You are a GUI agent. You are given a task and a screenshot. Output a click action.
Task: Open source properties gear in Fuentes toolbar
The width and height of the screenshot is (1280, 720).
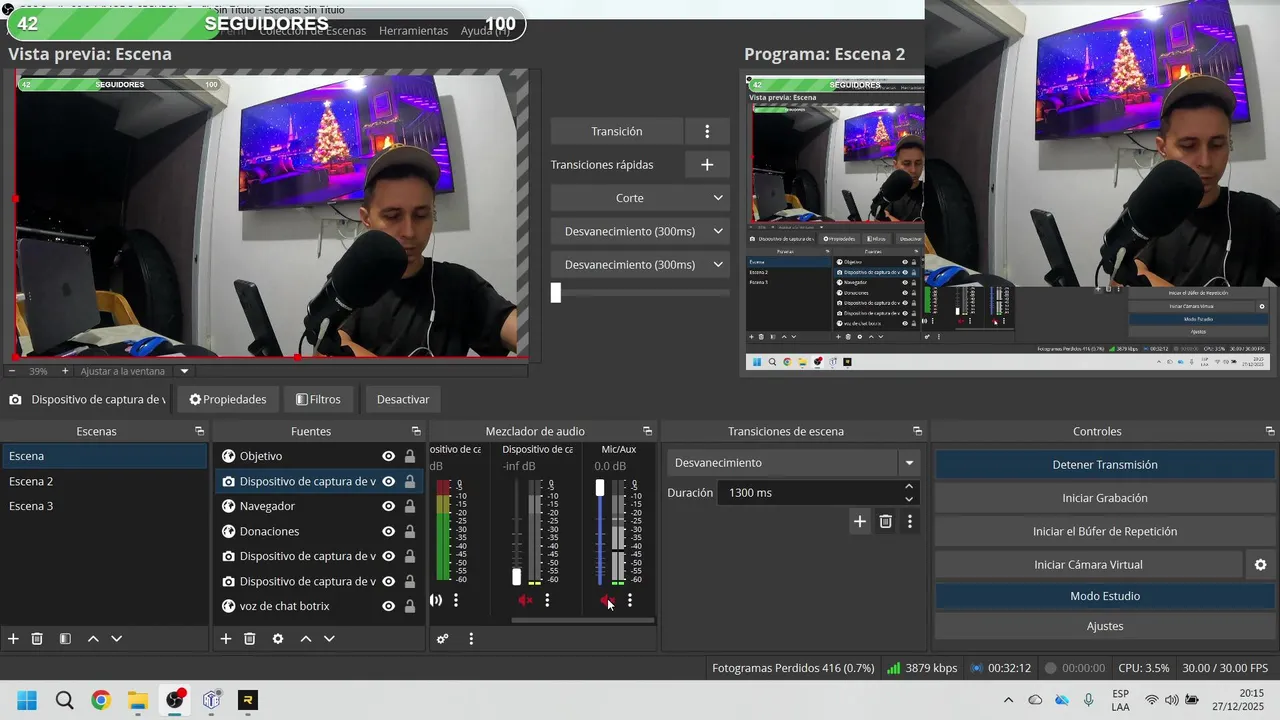click(x=278, y=639)
